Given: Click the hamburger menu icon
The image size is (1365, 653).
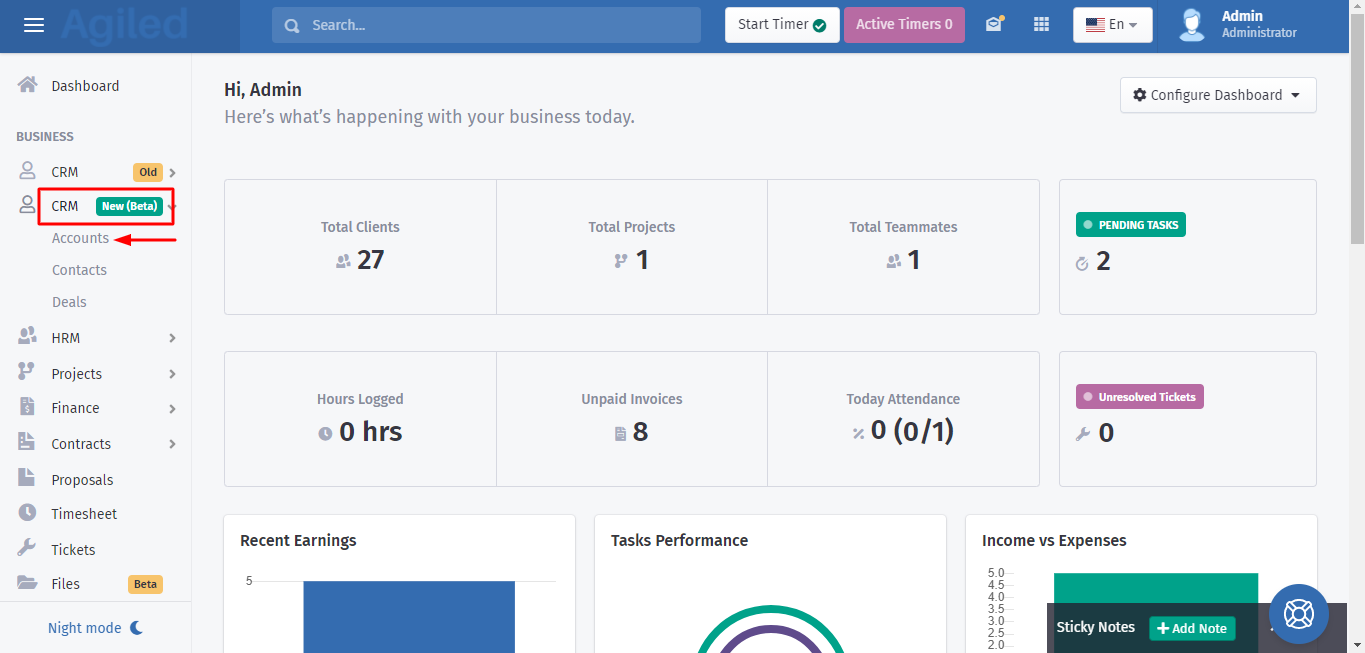Looking at the screenshot, I should pos(34,25).
